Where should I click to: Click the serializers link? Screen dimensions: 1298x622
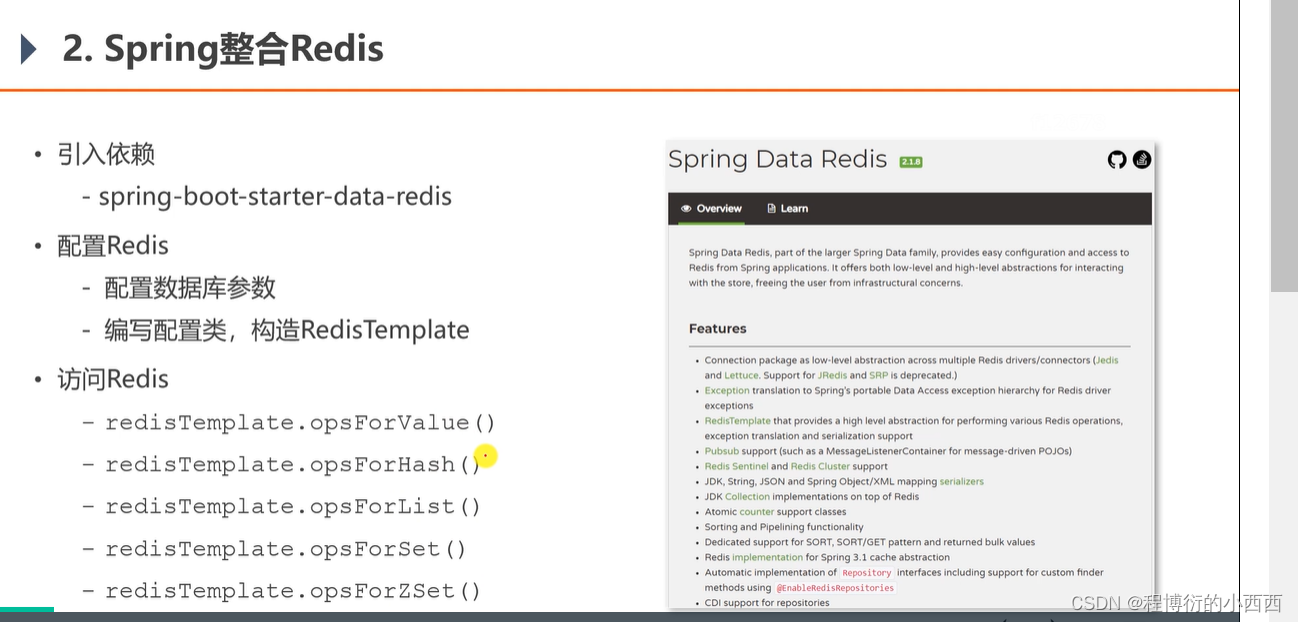(x=961, y=481)
